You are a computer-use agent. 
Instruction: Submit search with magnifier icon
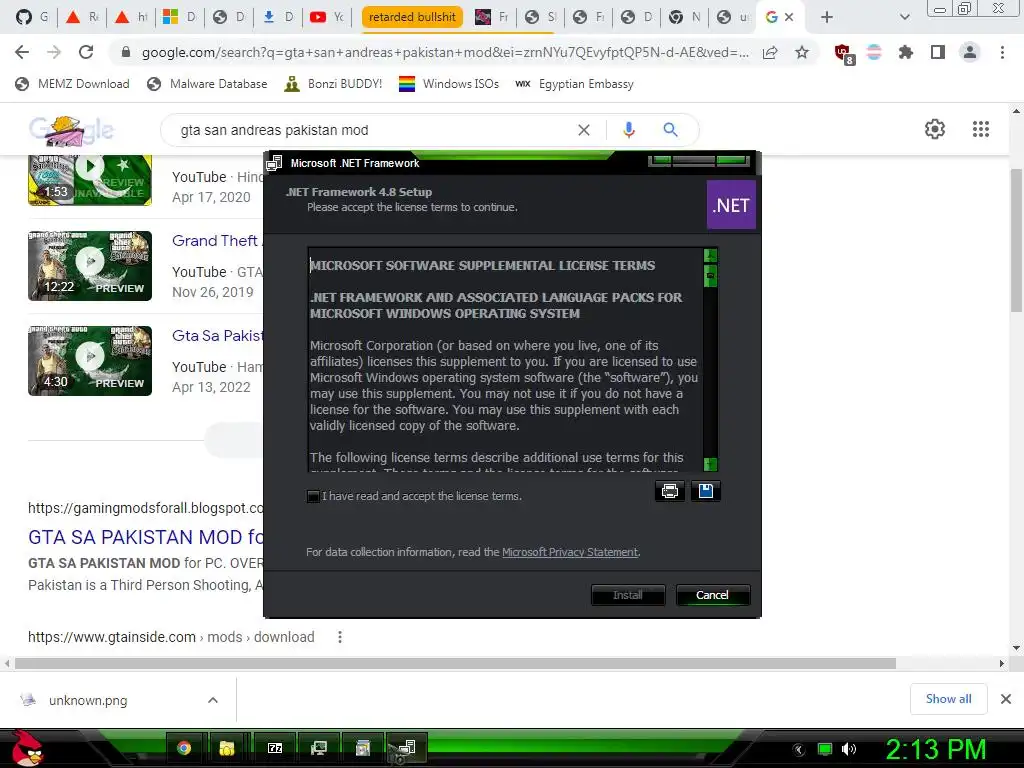pos(670,130)
